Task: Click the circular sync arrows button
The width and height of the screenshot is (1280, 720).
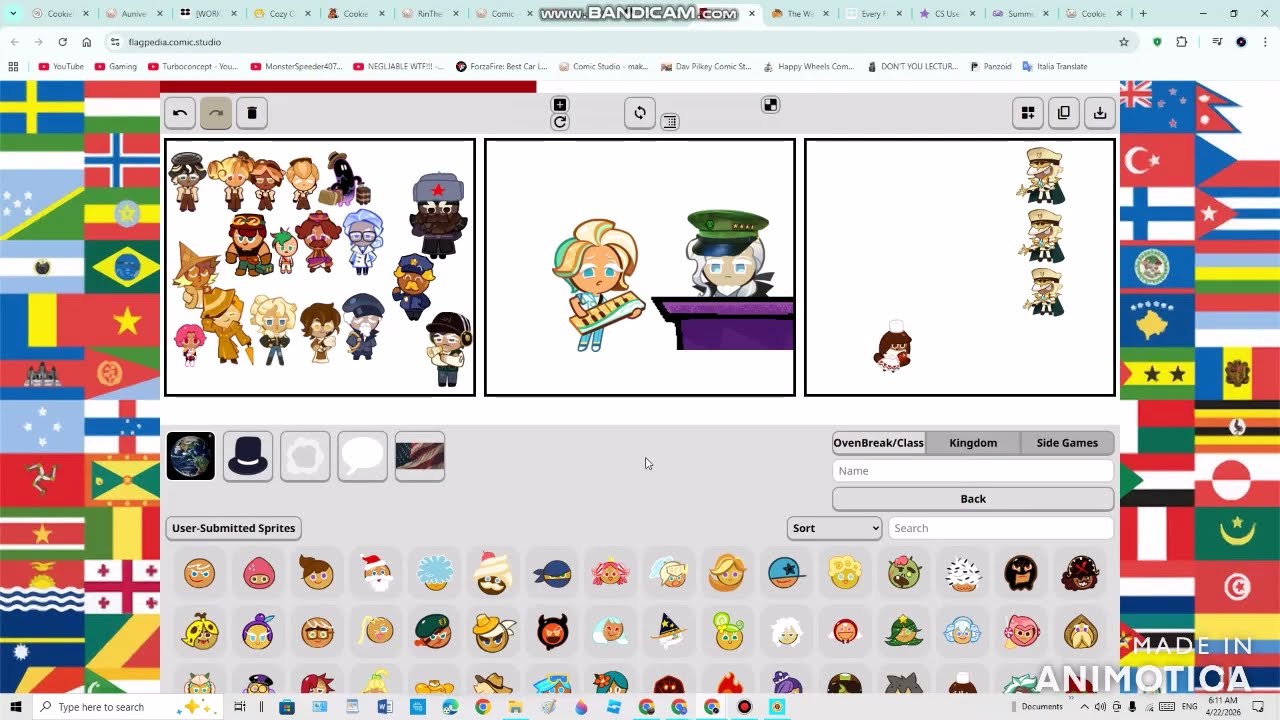Action: click(640, 113)
